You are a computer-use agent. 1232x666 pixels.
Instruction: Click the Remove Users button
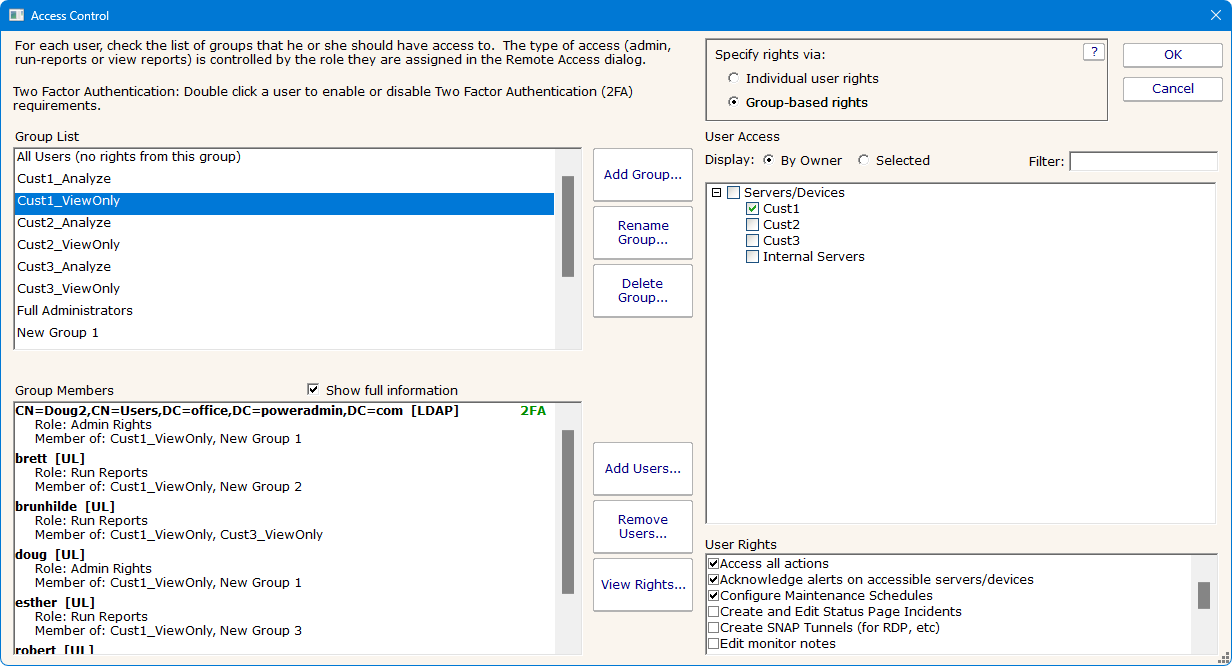click(642, 526)
